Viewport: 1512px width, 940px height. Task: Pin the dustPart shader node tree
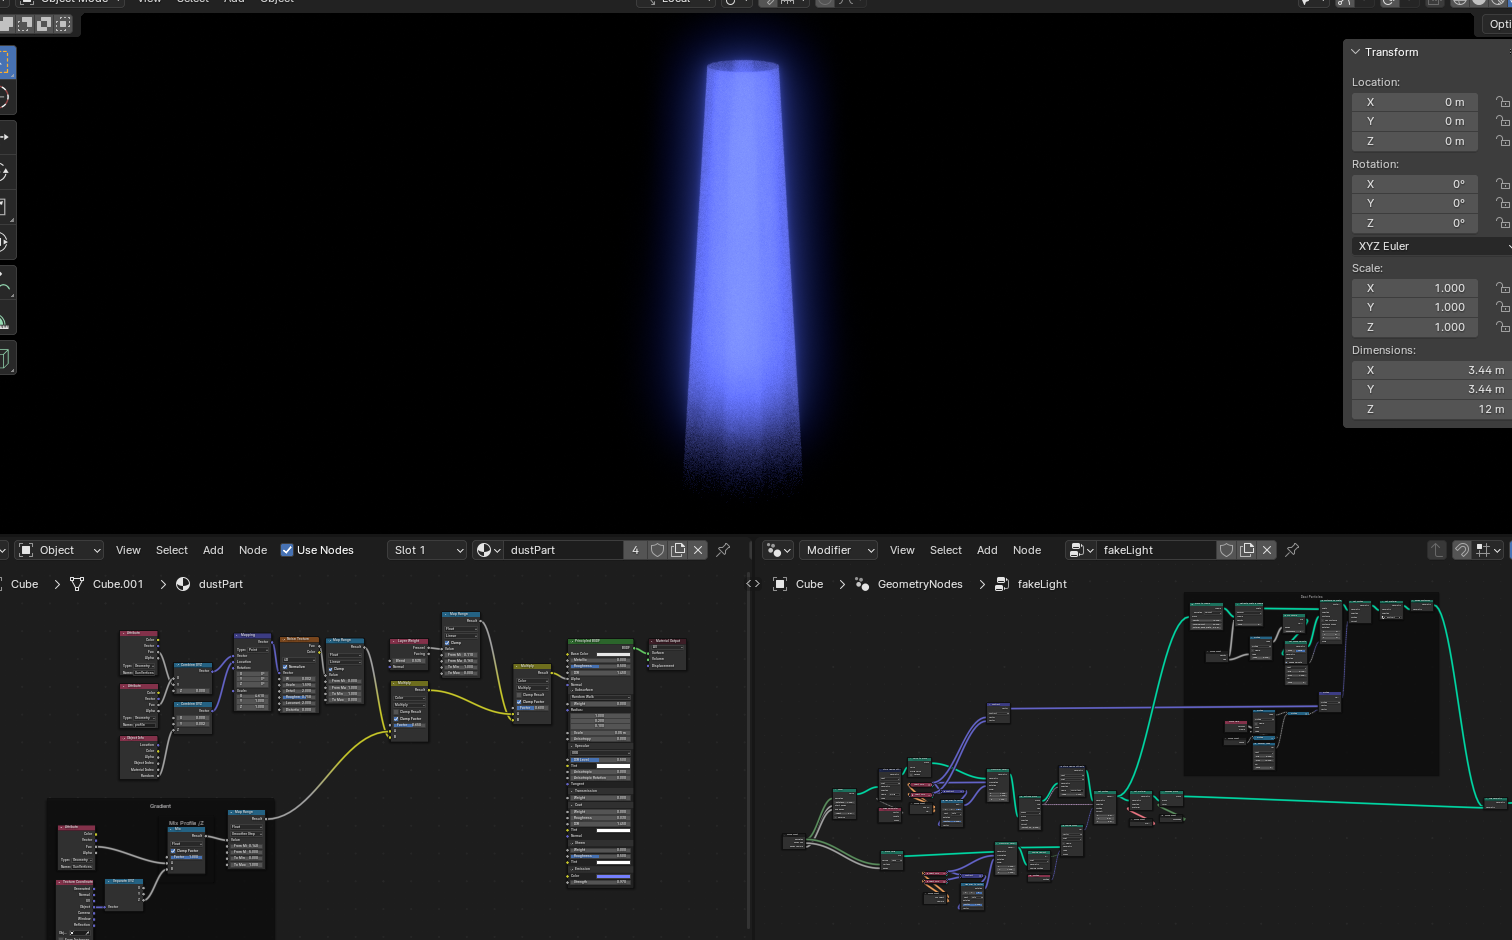tap(723, 550)
